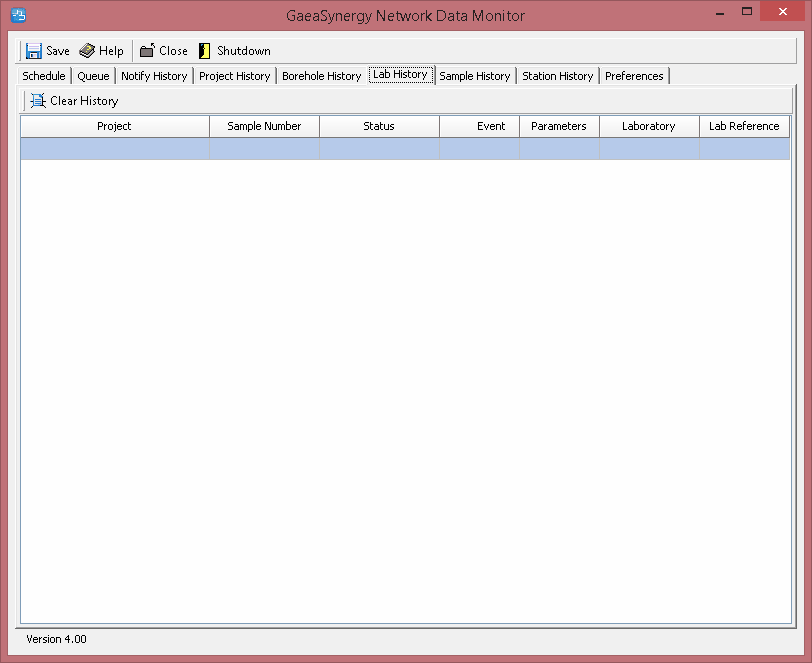This screenshot has height=663, width=812.
Task: Switch to the Schedule tab
Action: [44, 76]
